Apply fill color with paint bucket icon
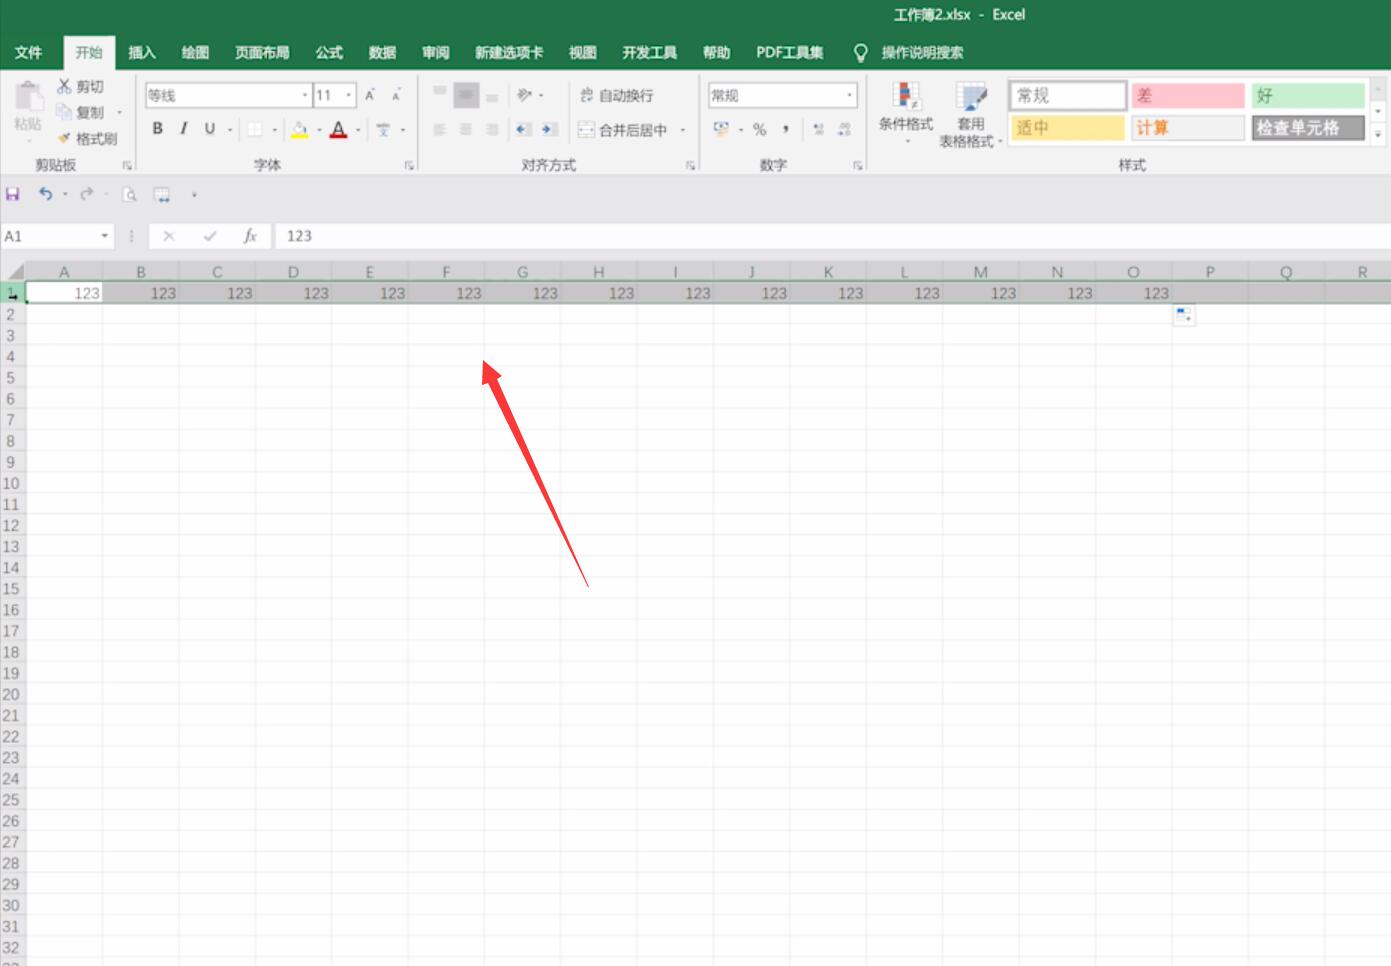The height and width of the screenshot is (966, 1391). 299,129
